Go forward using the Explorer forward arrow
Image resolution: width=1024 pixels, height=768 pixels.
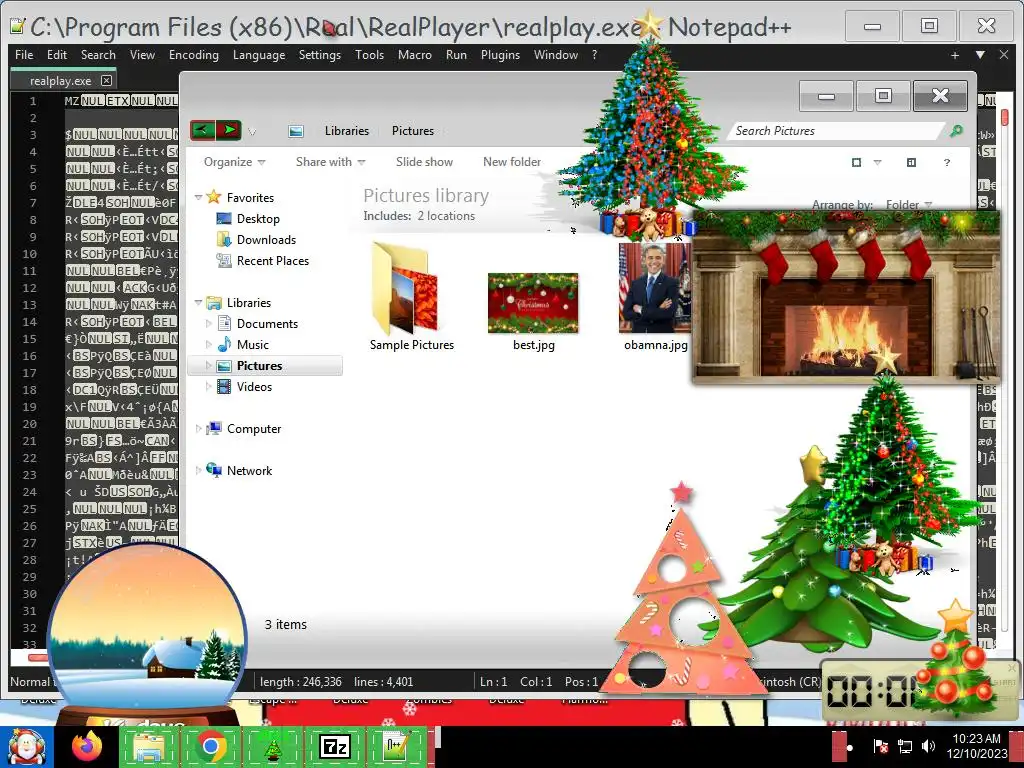pos(229,130)
